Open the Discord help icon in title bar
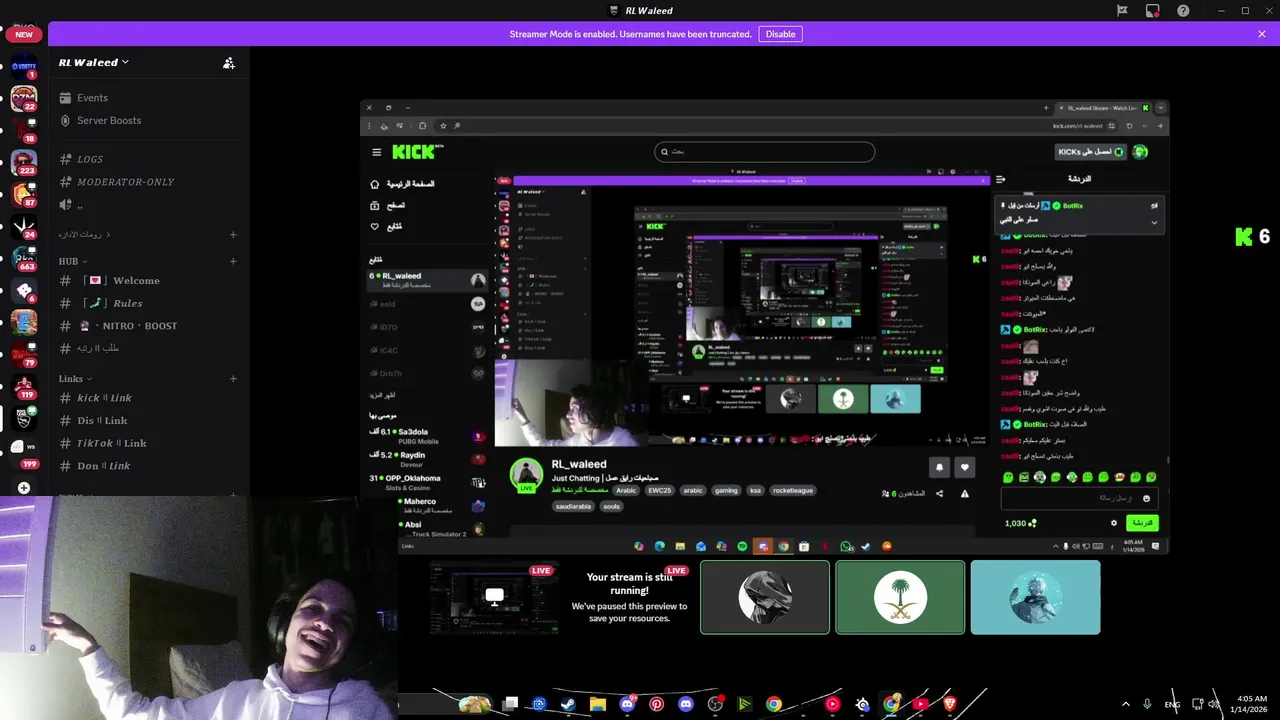This screenshot has width=1280, height=720. tap(1183, 11)
